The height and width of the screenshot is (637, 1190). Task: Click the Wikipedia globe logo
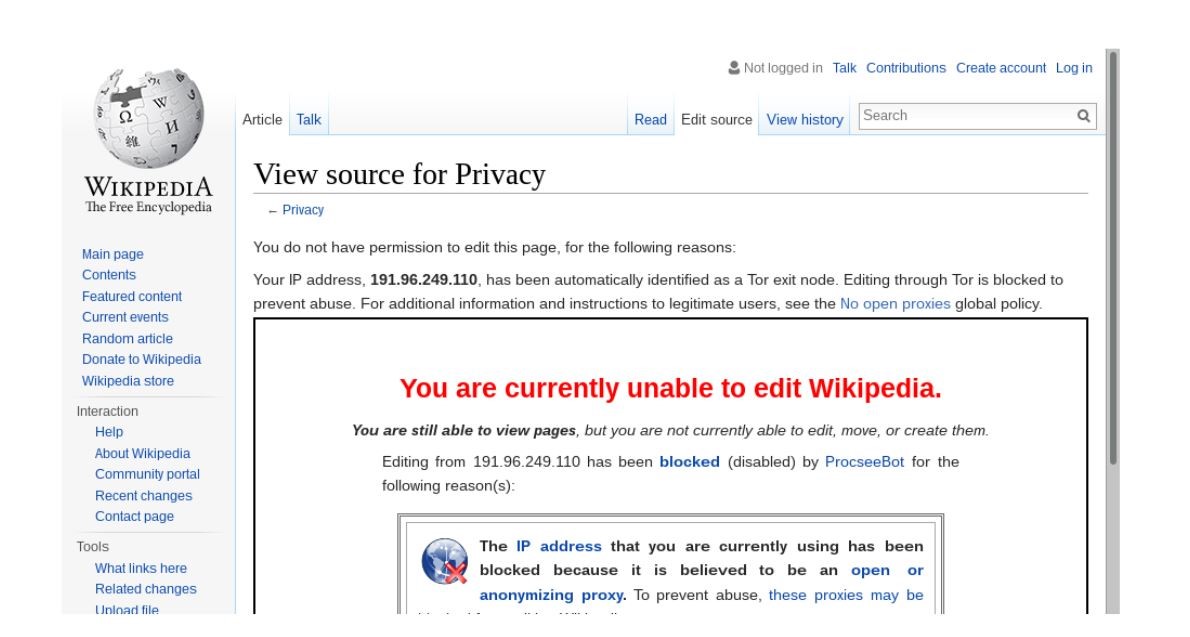tap(147, 120)
